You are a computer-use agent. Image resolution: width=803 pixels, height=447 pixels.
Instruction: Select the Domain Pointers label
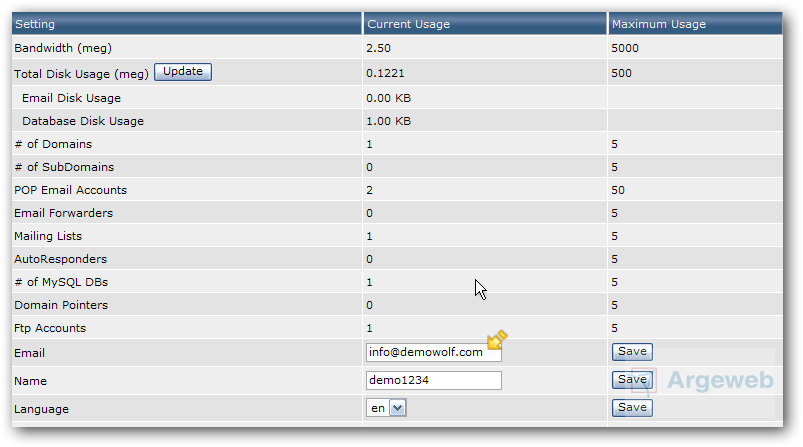click(61, 305)
